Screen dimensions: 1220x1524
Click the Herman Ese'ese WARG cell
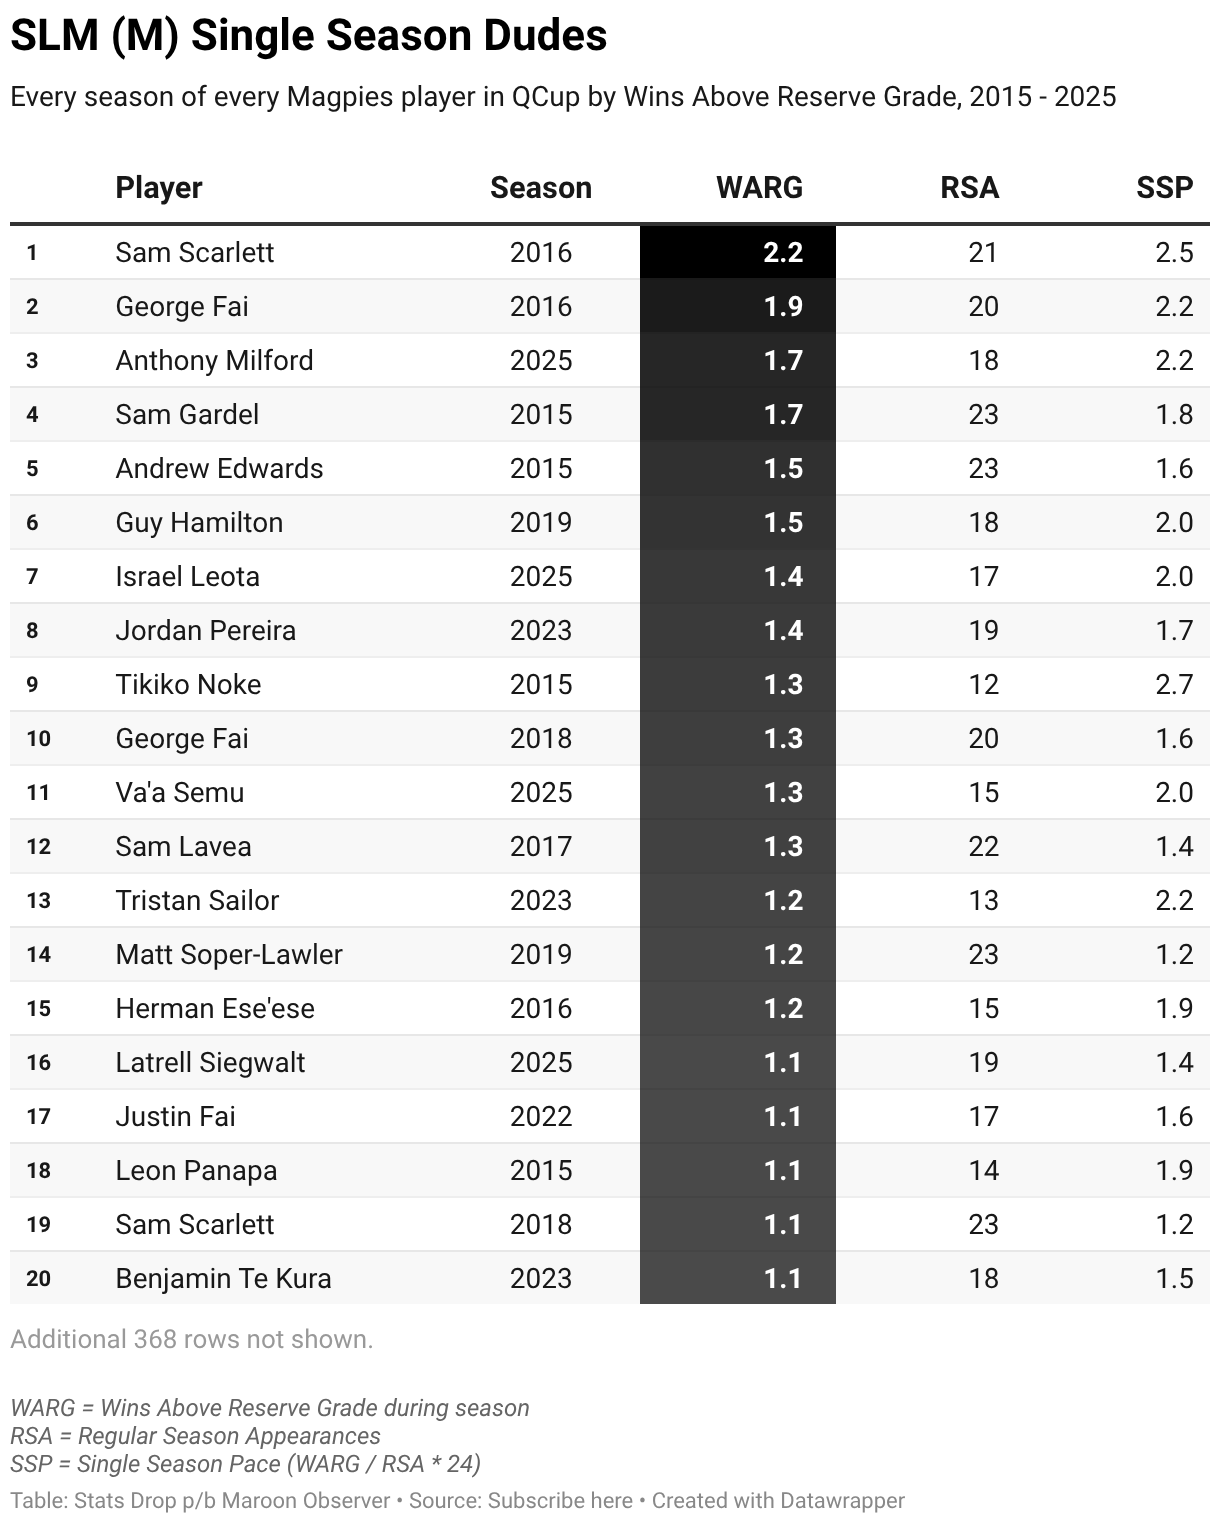click(738, 1008)
